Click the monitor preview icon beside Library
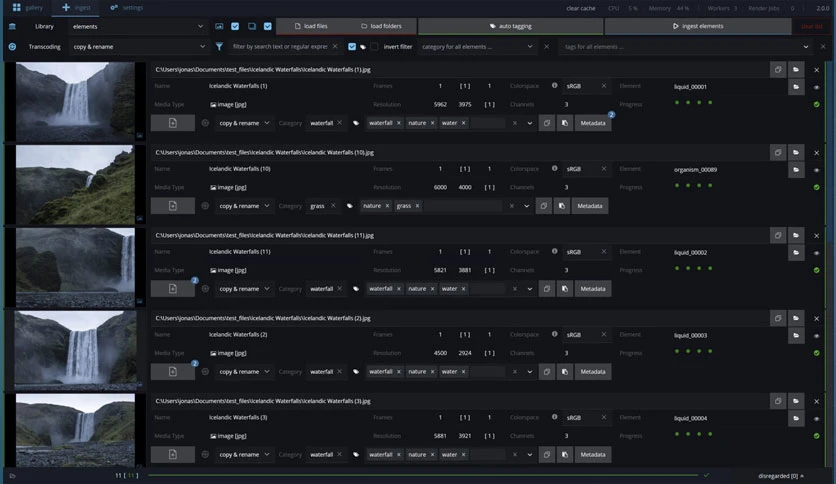The height and width of the screenshot is (484, 836). click(x=252, y=26)
